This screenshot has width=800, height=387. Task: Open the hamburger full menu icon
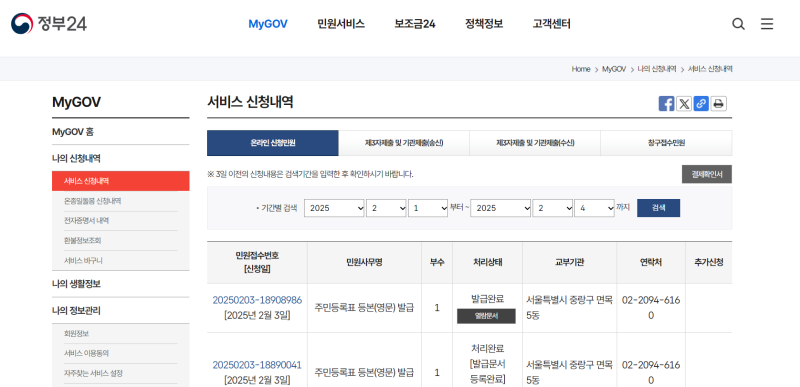click(x=767, y=24)
